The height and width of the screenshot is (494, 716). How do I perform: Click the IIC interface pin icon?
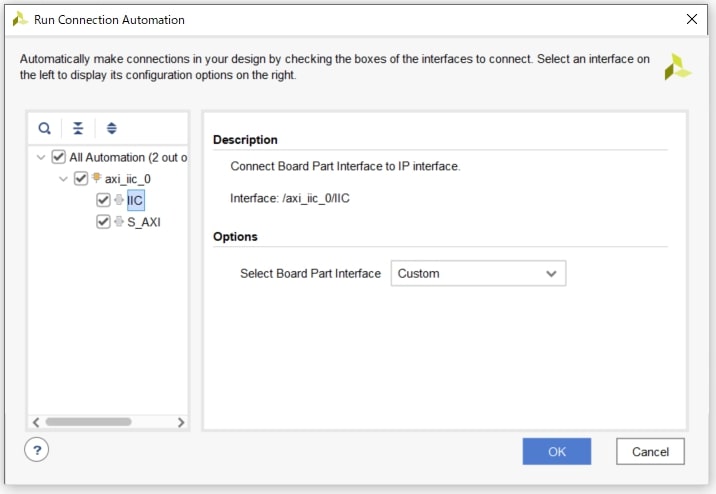point(119,200)
